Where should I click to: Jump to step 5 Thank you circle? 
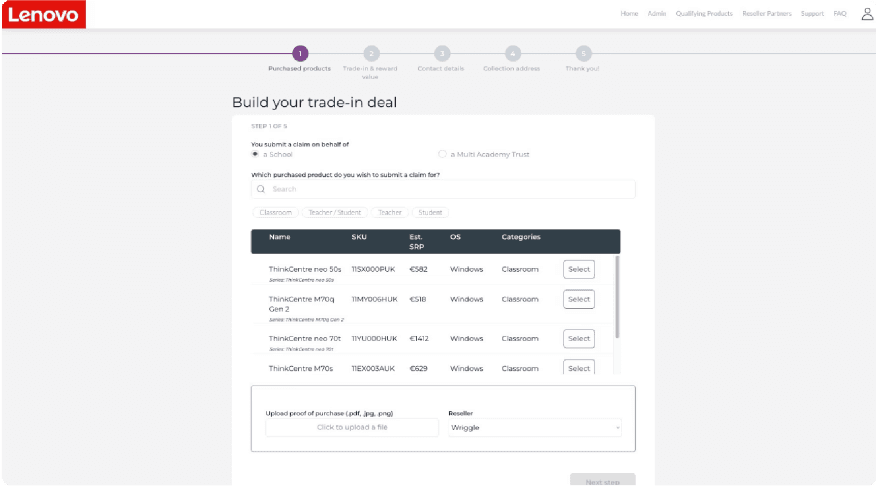[583, 54]
